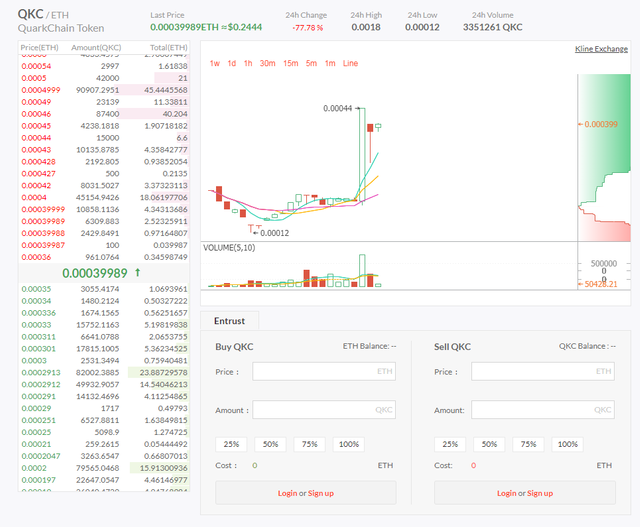Select sell order priced 0.00036
This screenshot has height=527, width=640.
tap(104, 257)
